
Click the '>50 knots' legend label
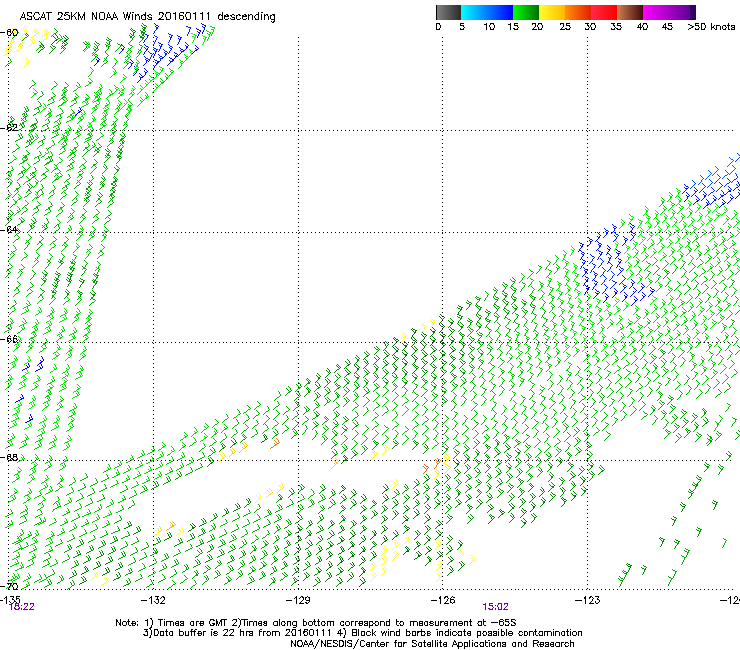click(711, 27)
